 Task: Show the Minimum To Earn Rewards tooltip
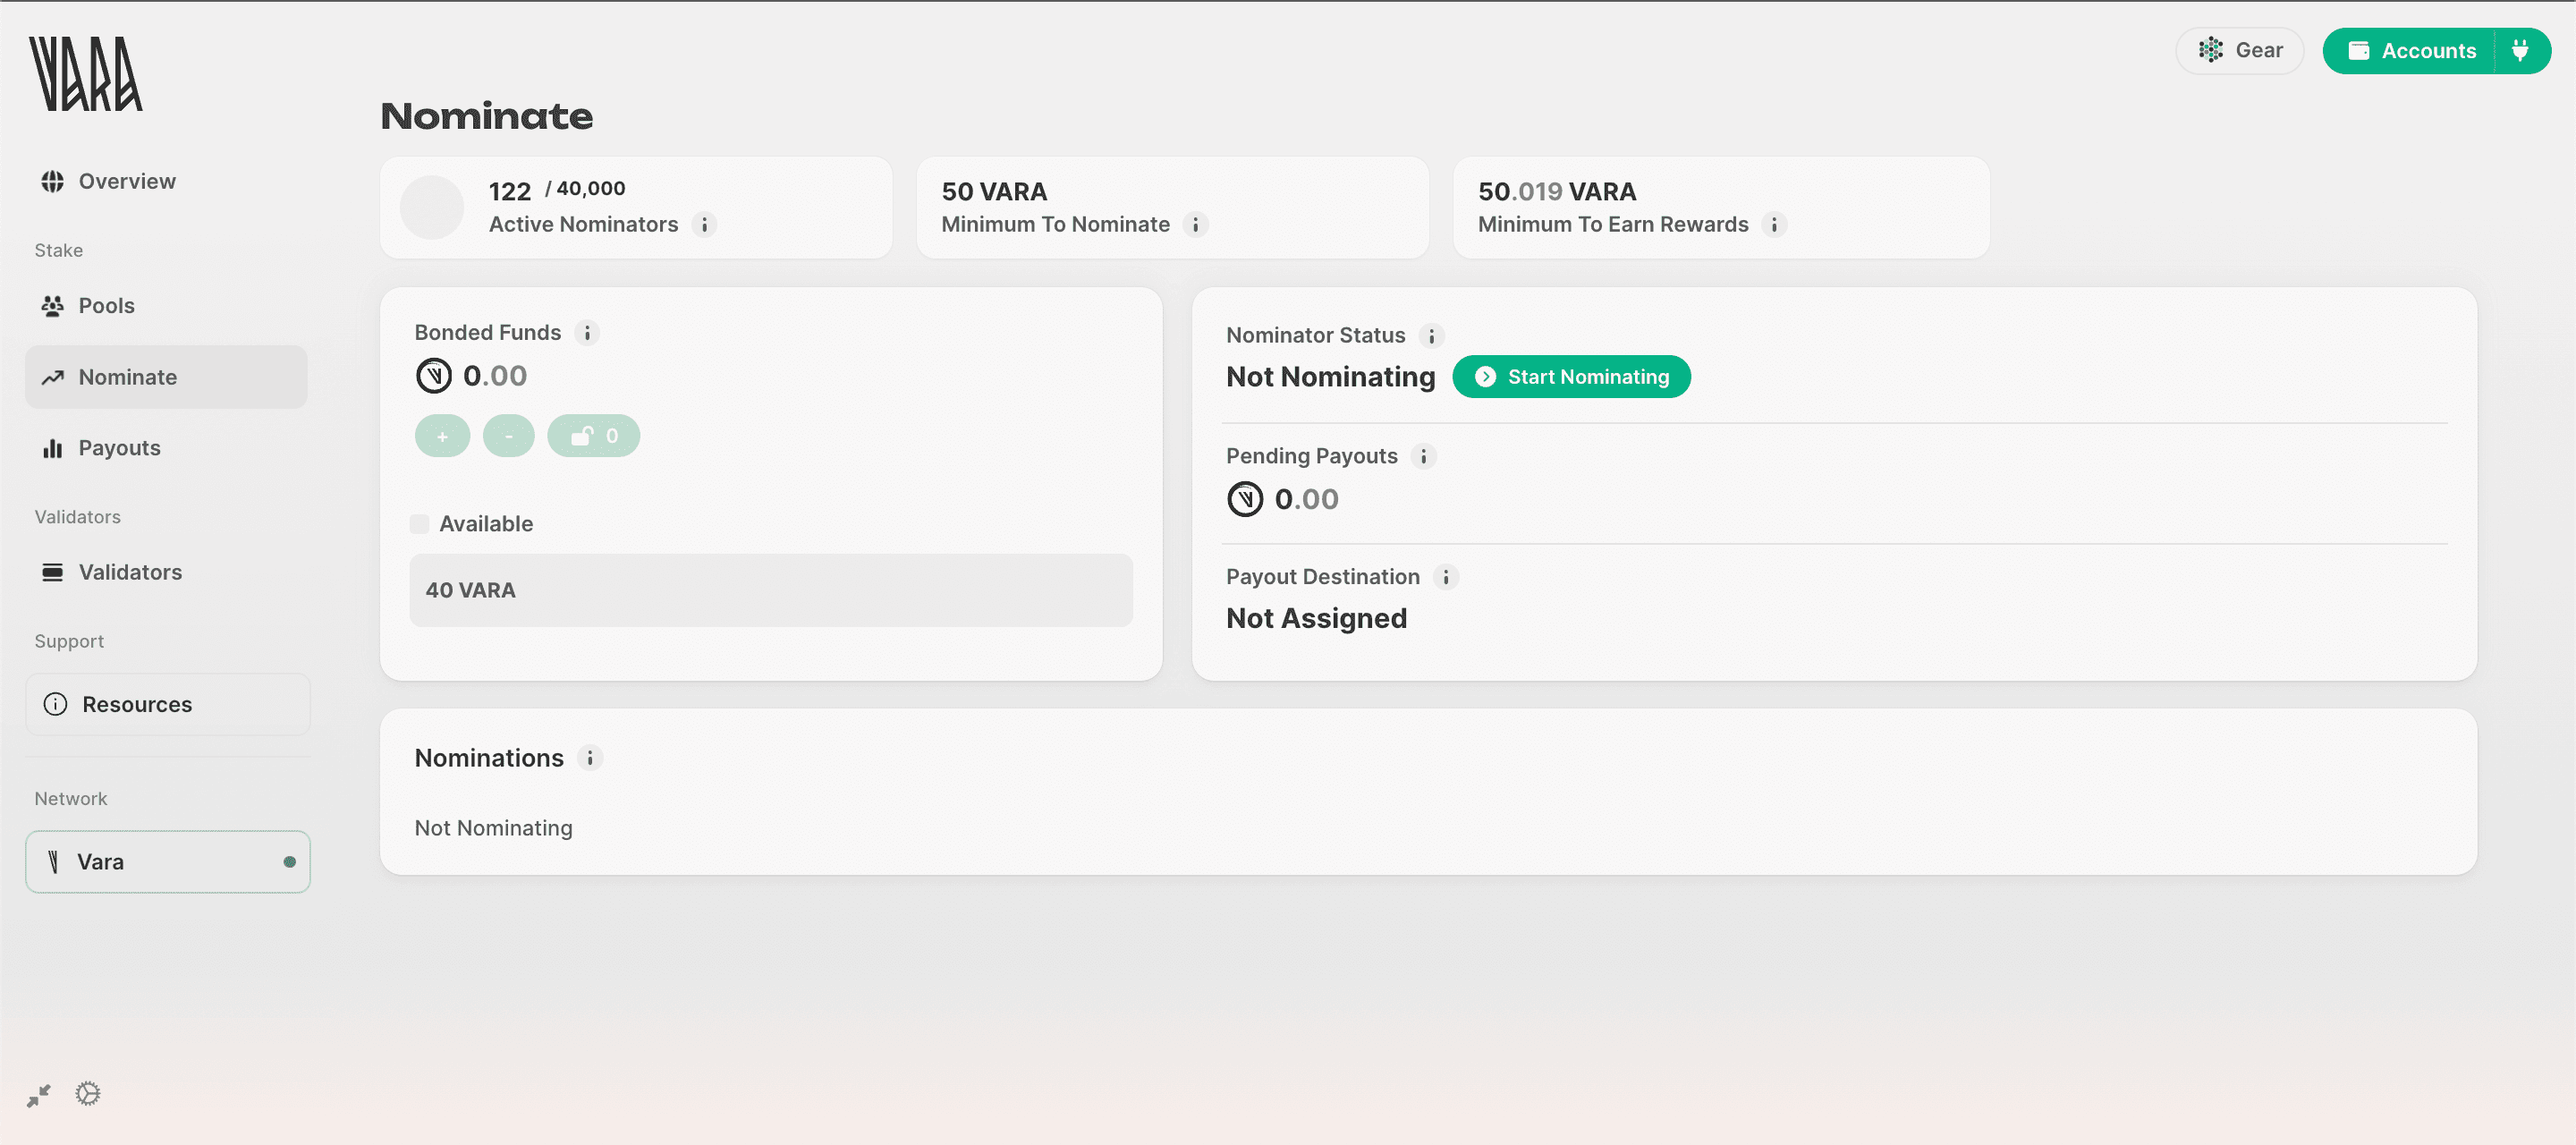pyautogui.click(x=1775, y=225)
